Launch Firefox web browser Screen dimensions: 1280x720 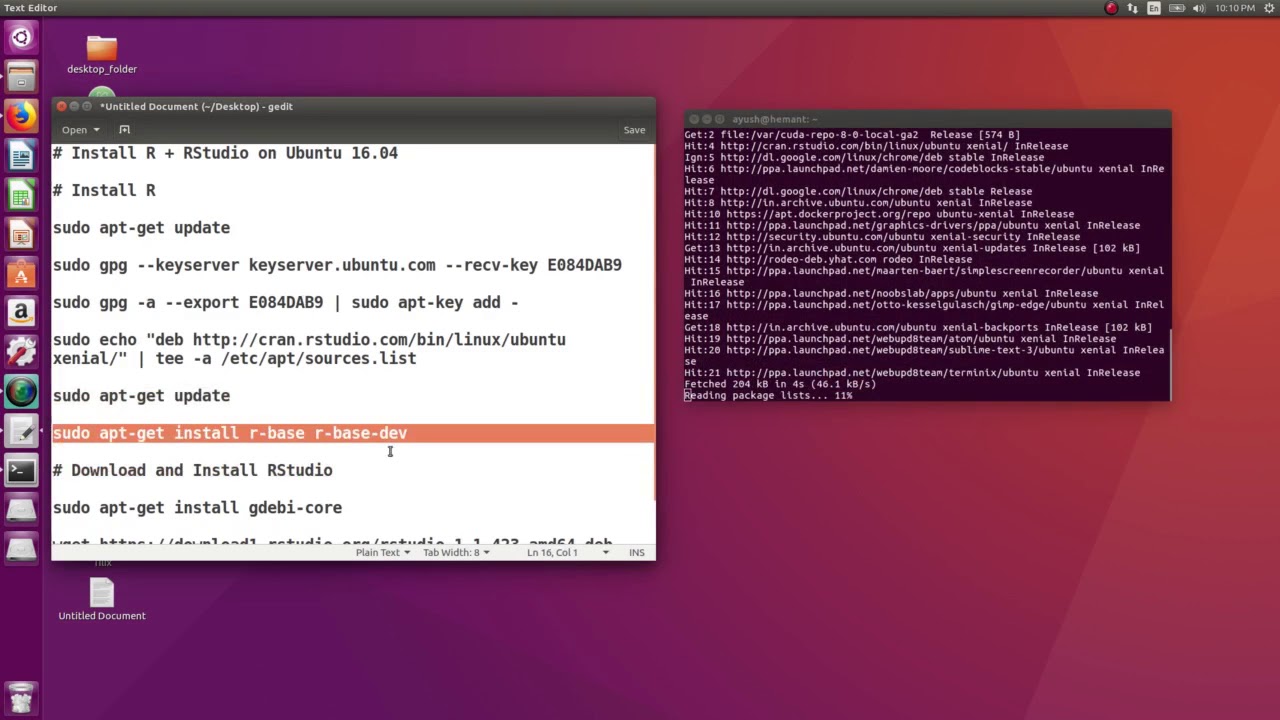(21, 116)
